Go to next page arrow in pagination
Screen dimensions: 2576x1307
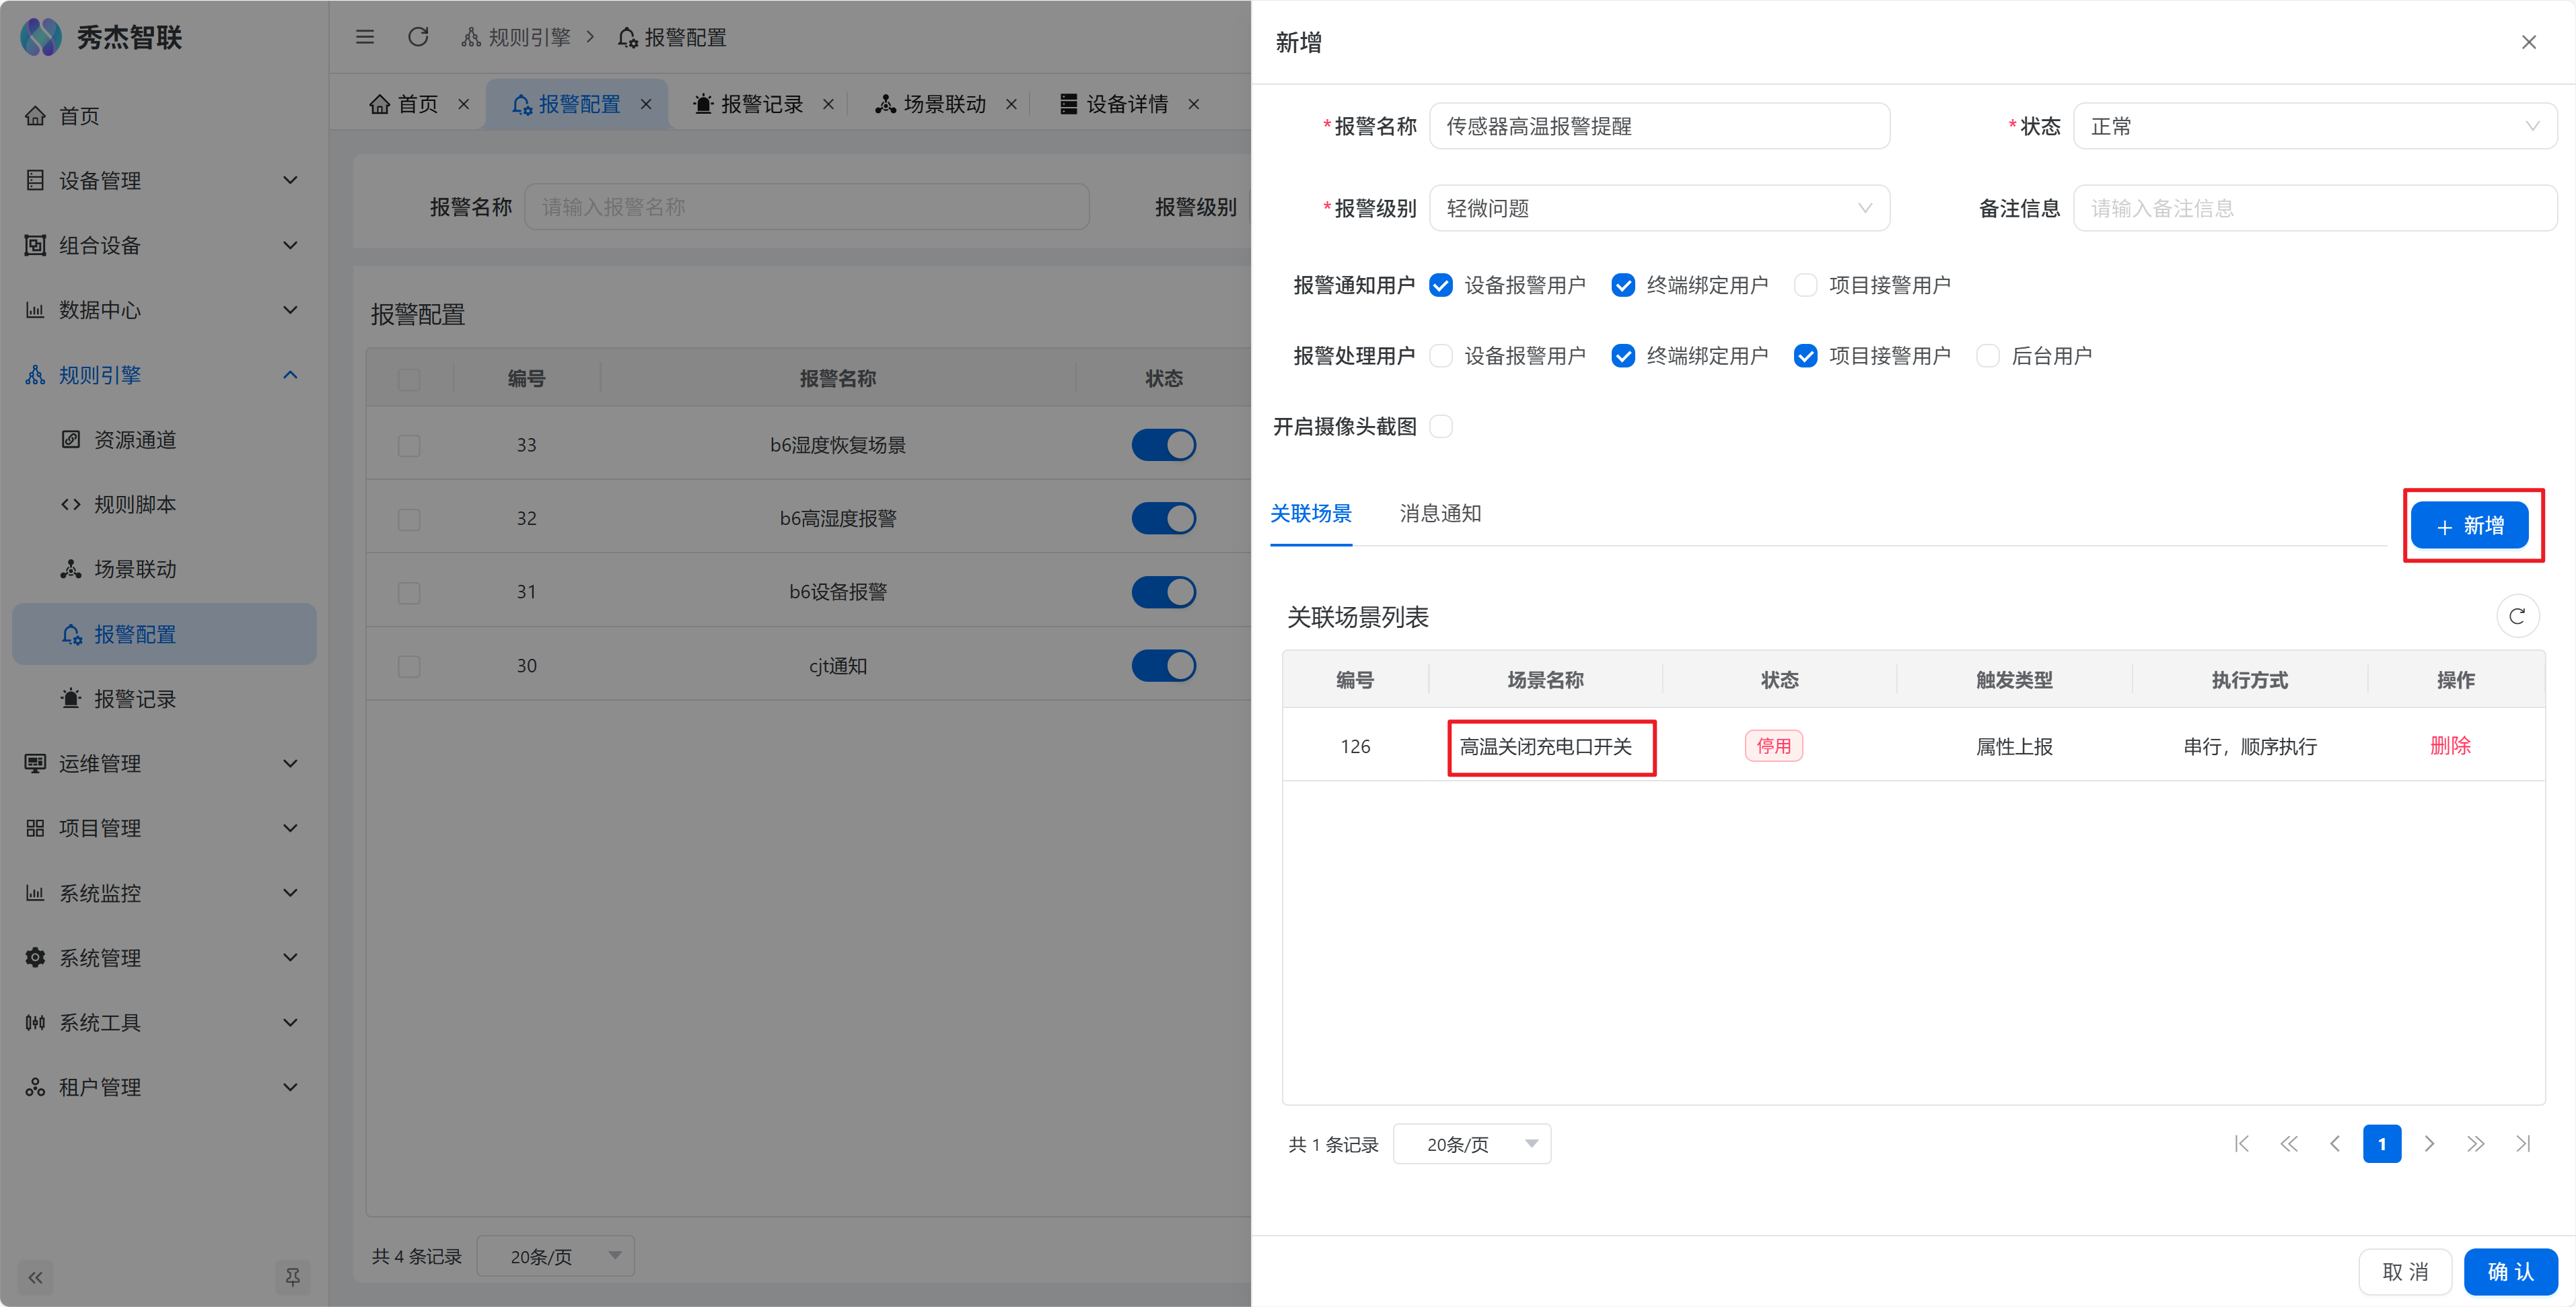[2429, 1144]
